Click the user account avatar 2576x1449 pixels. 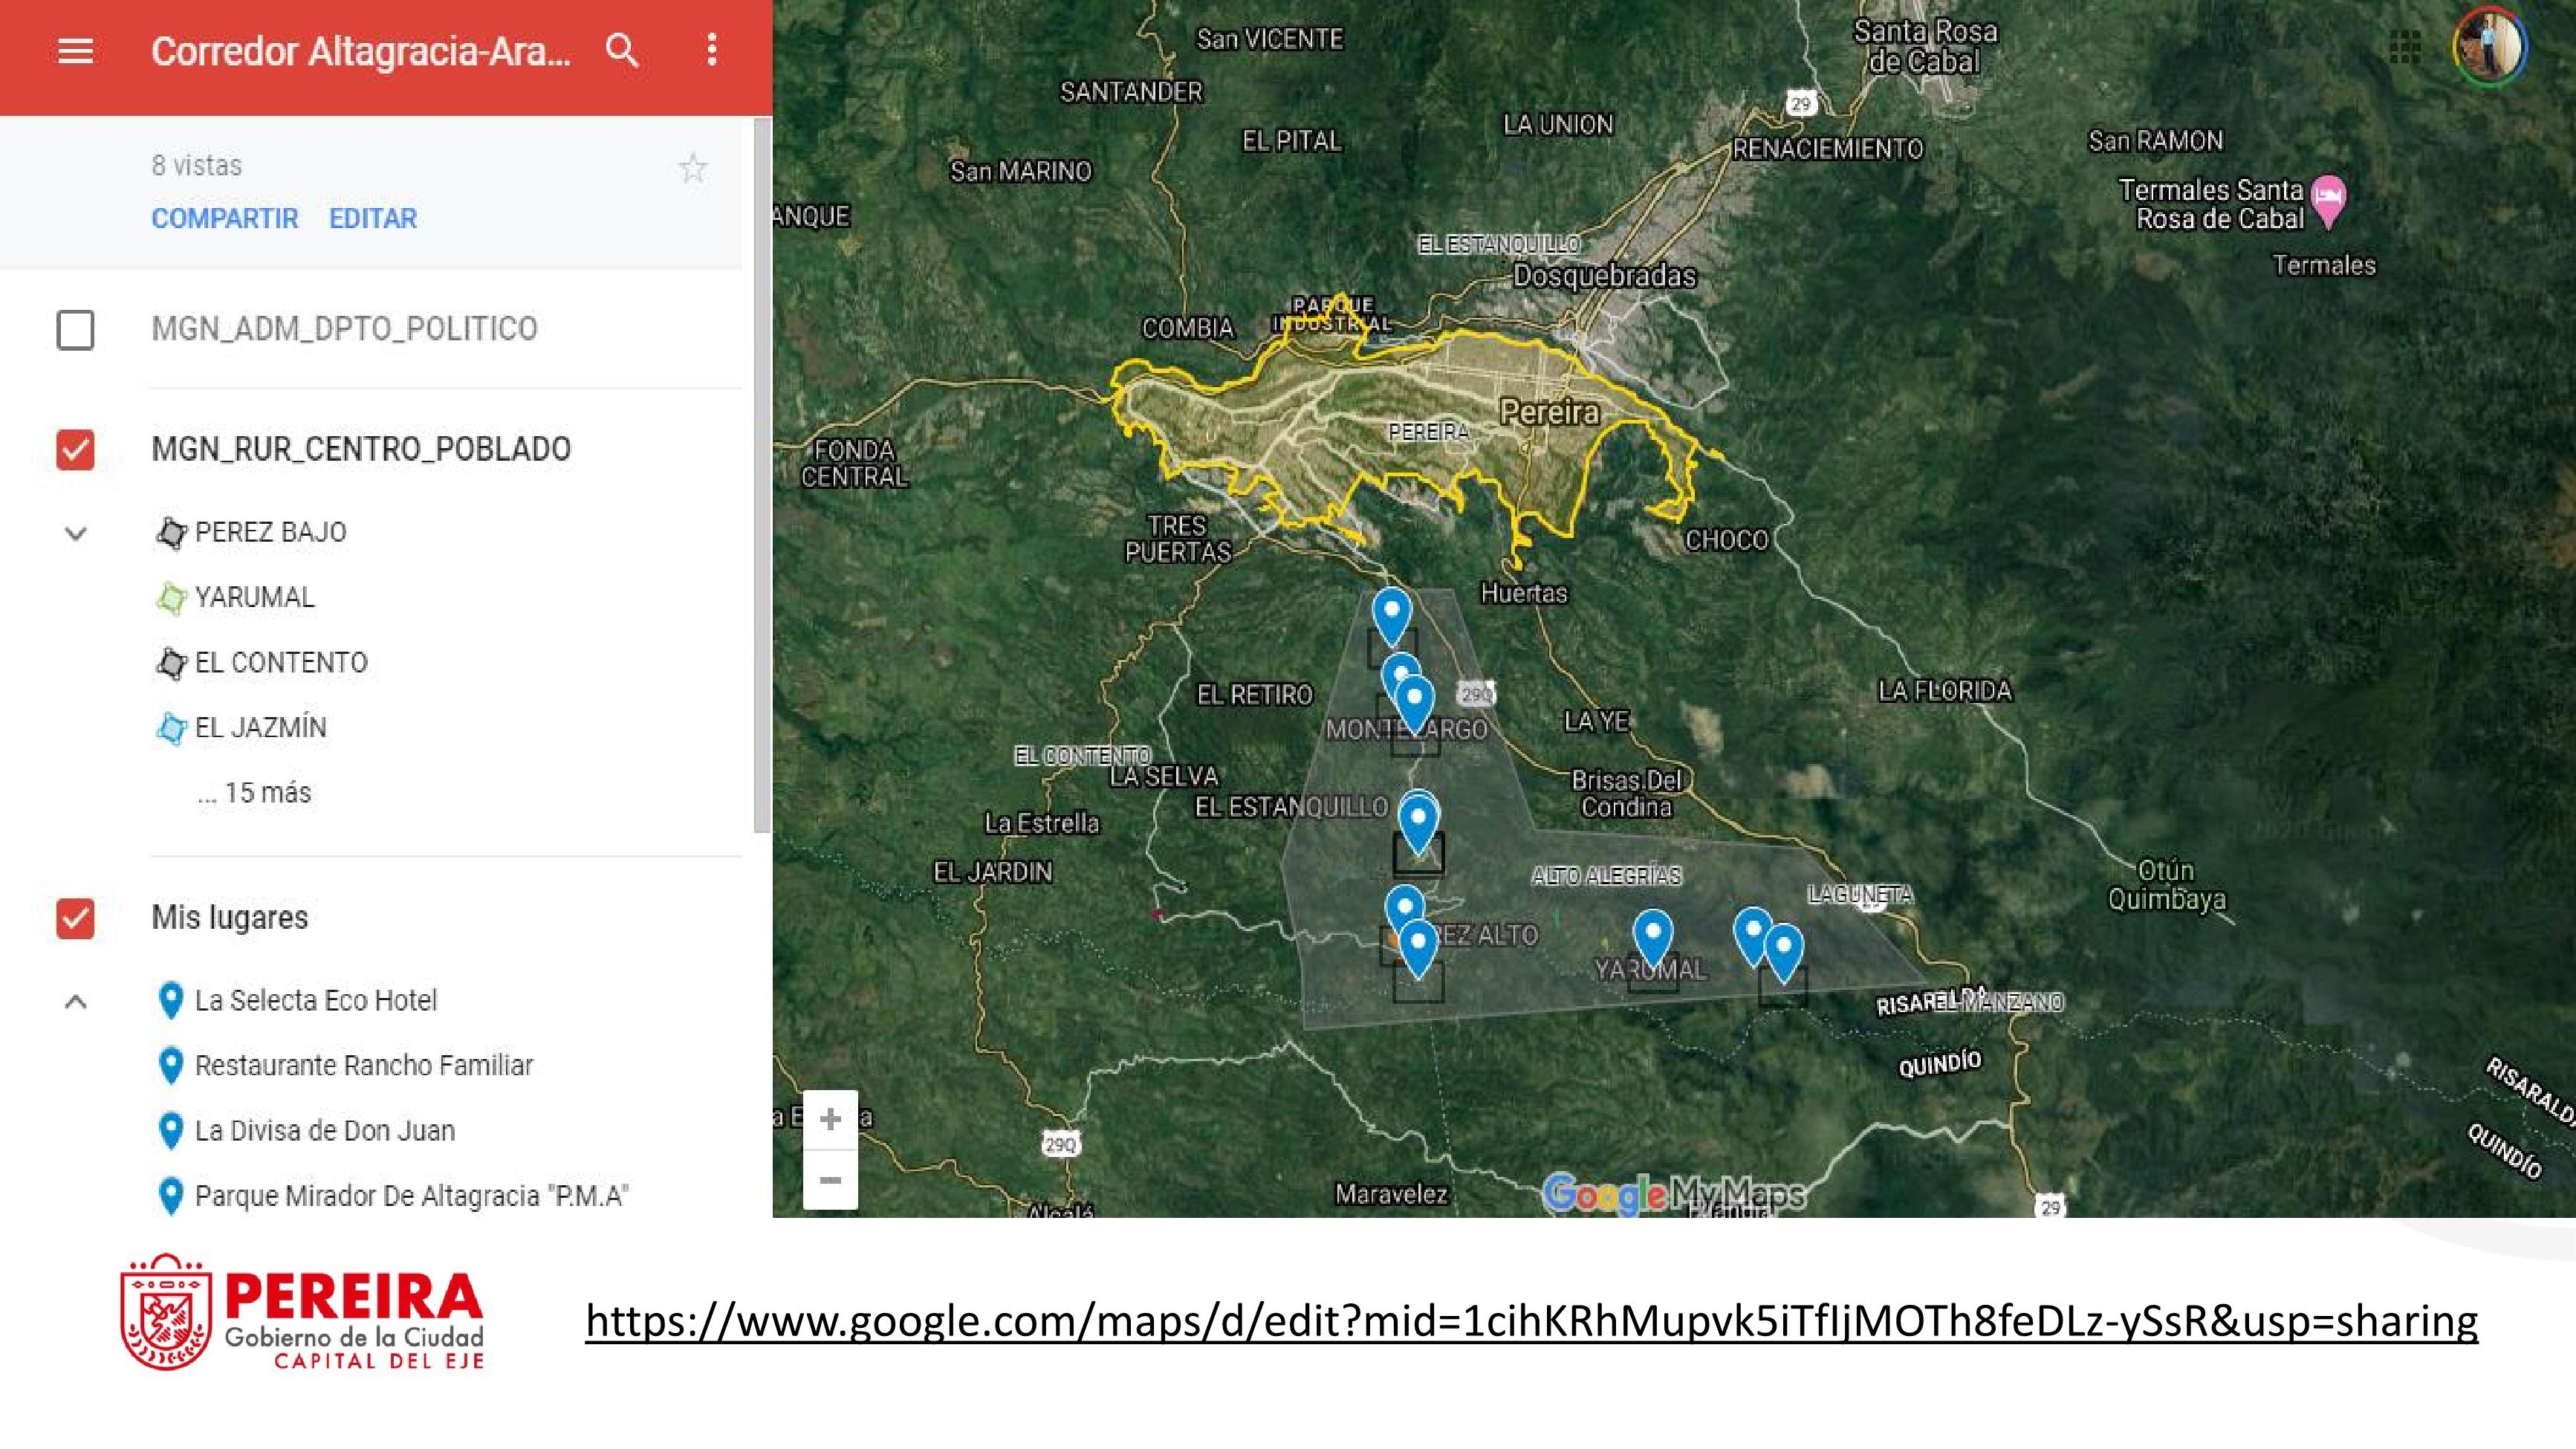click(2490, 46)
